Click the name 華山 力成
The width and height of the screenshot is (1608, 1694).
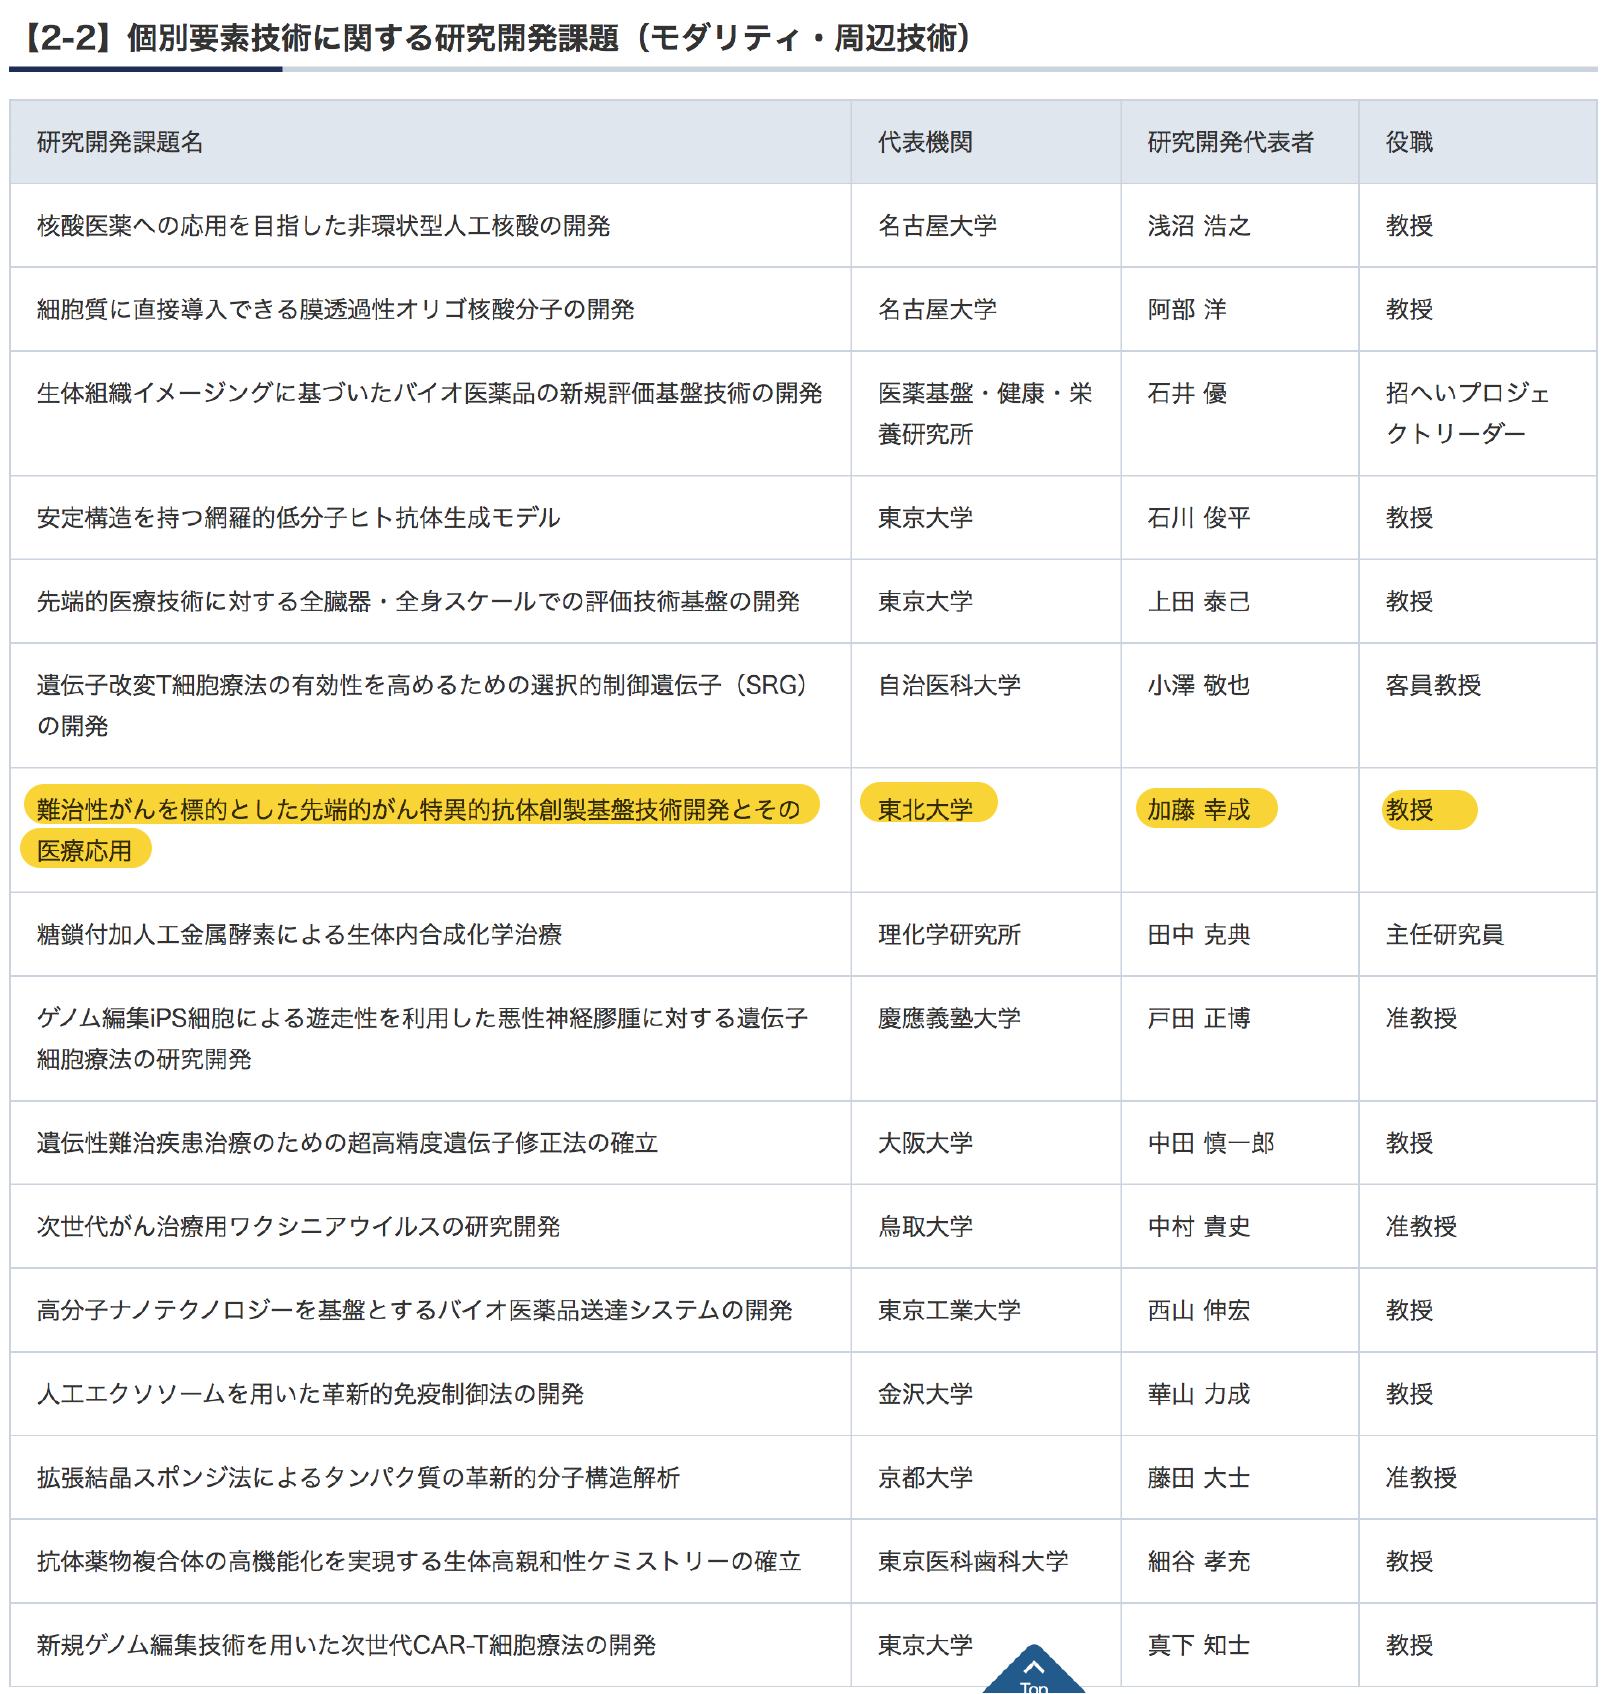[1199, 1395]
